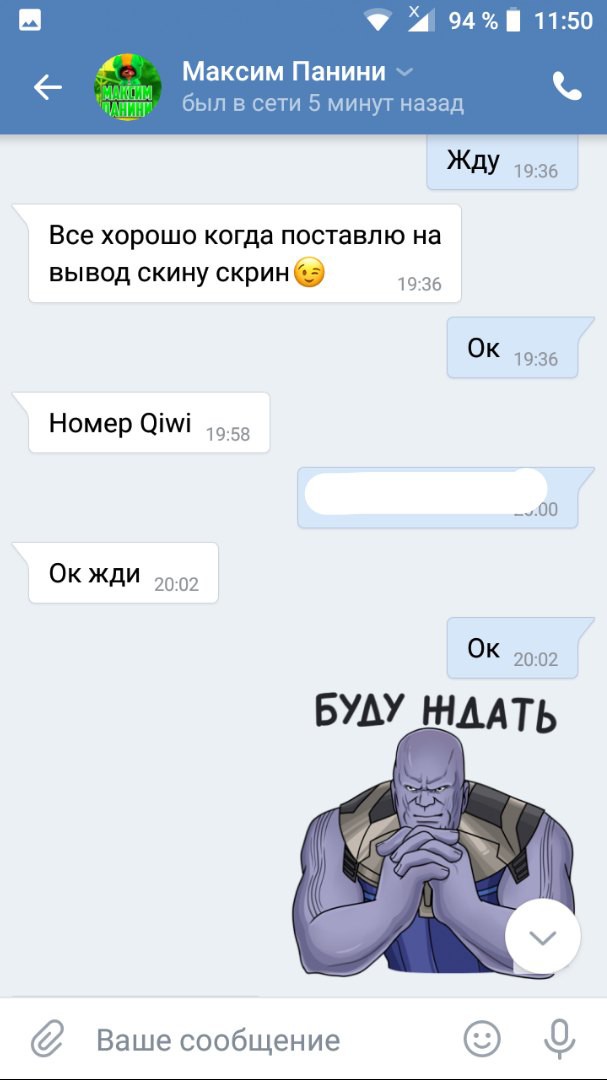Select the "Ок жди" message bubble
The height and width of the screenshot is (1080, 607).
point(123,573)
